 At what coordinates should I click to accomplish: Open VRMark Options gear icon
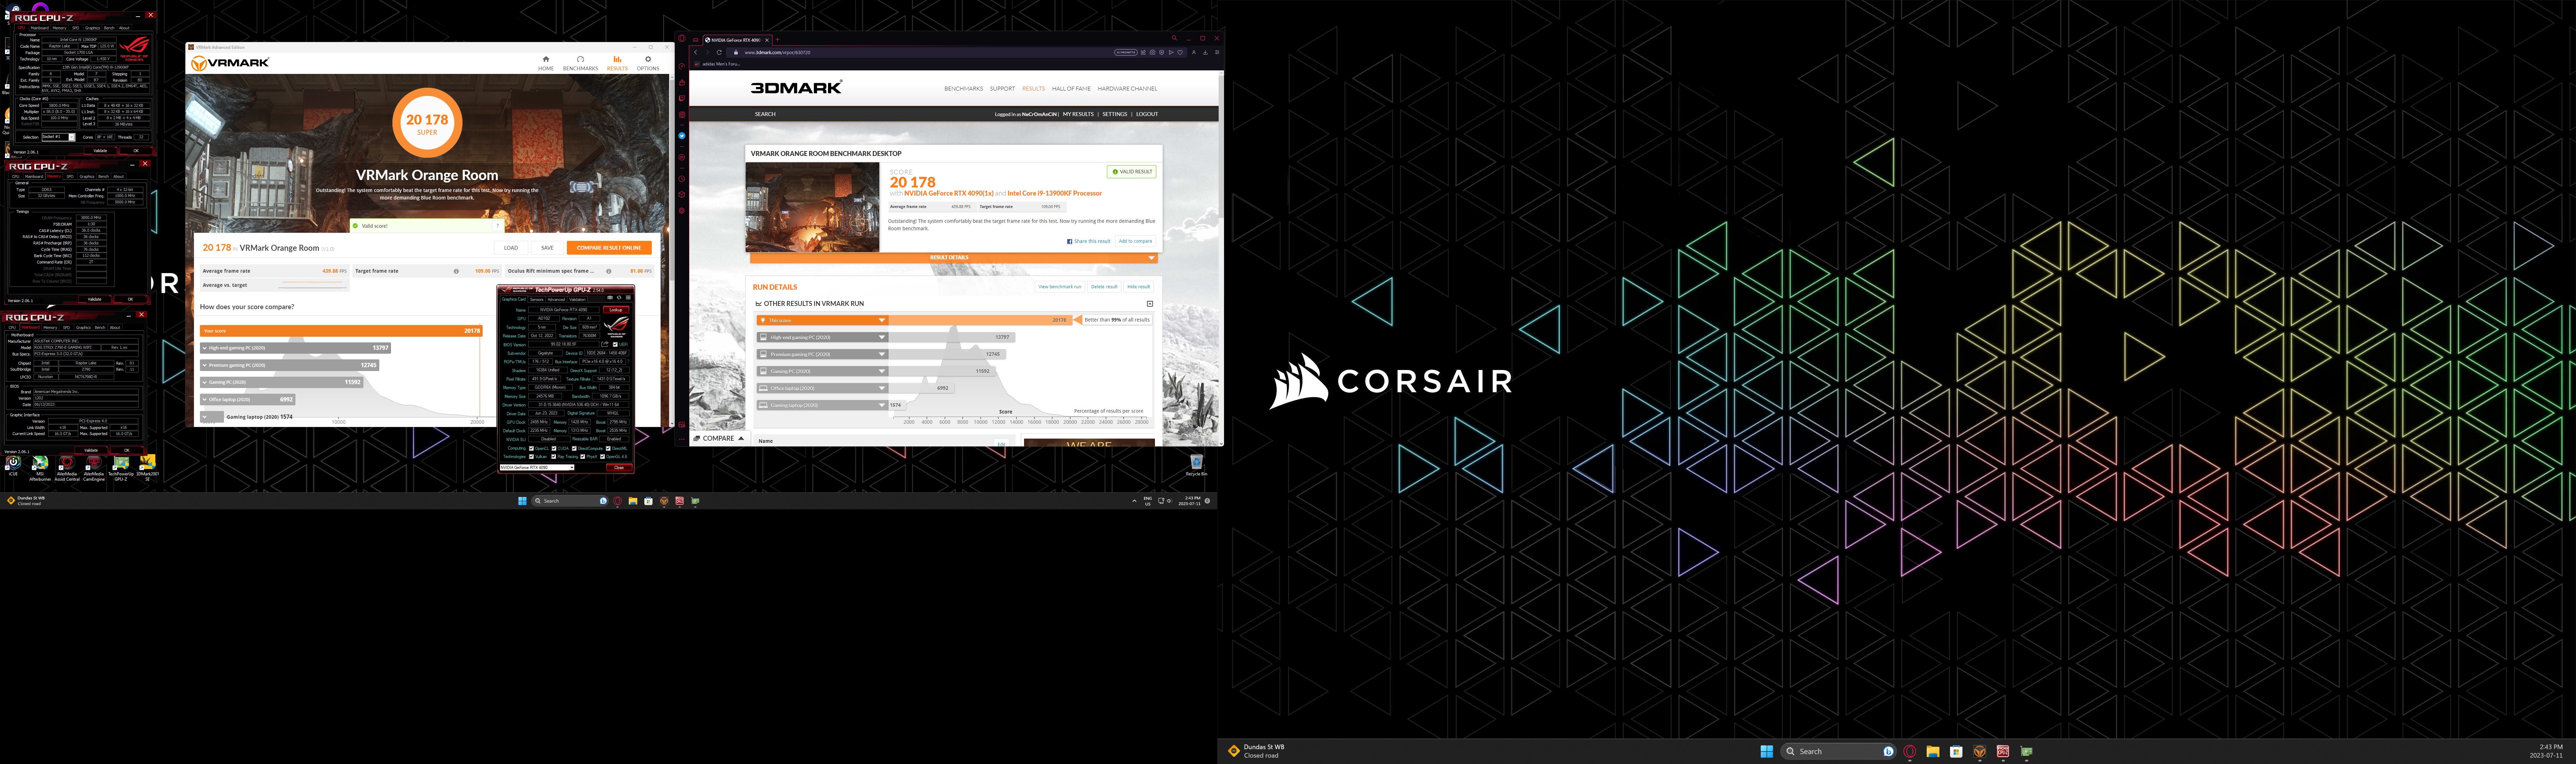click(x=648, y=59)
